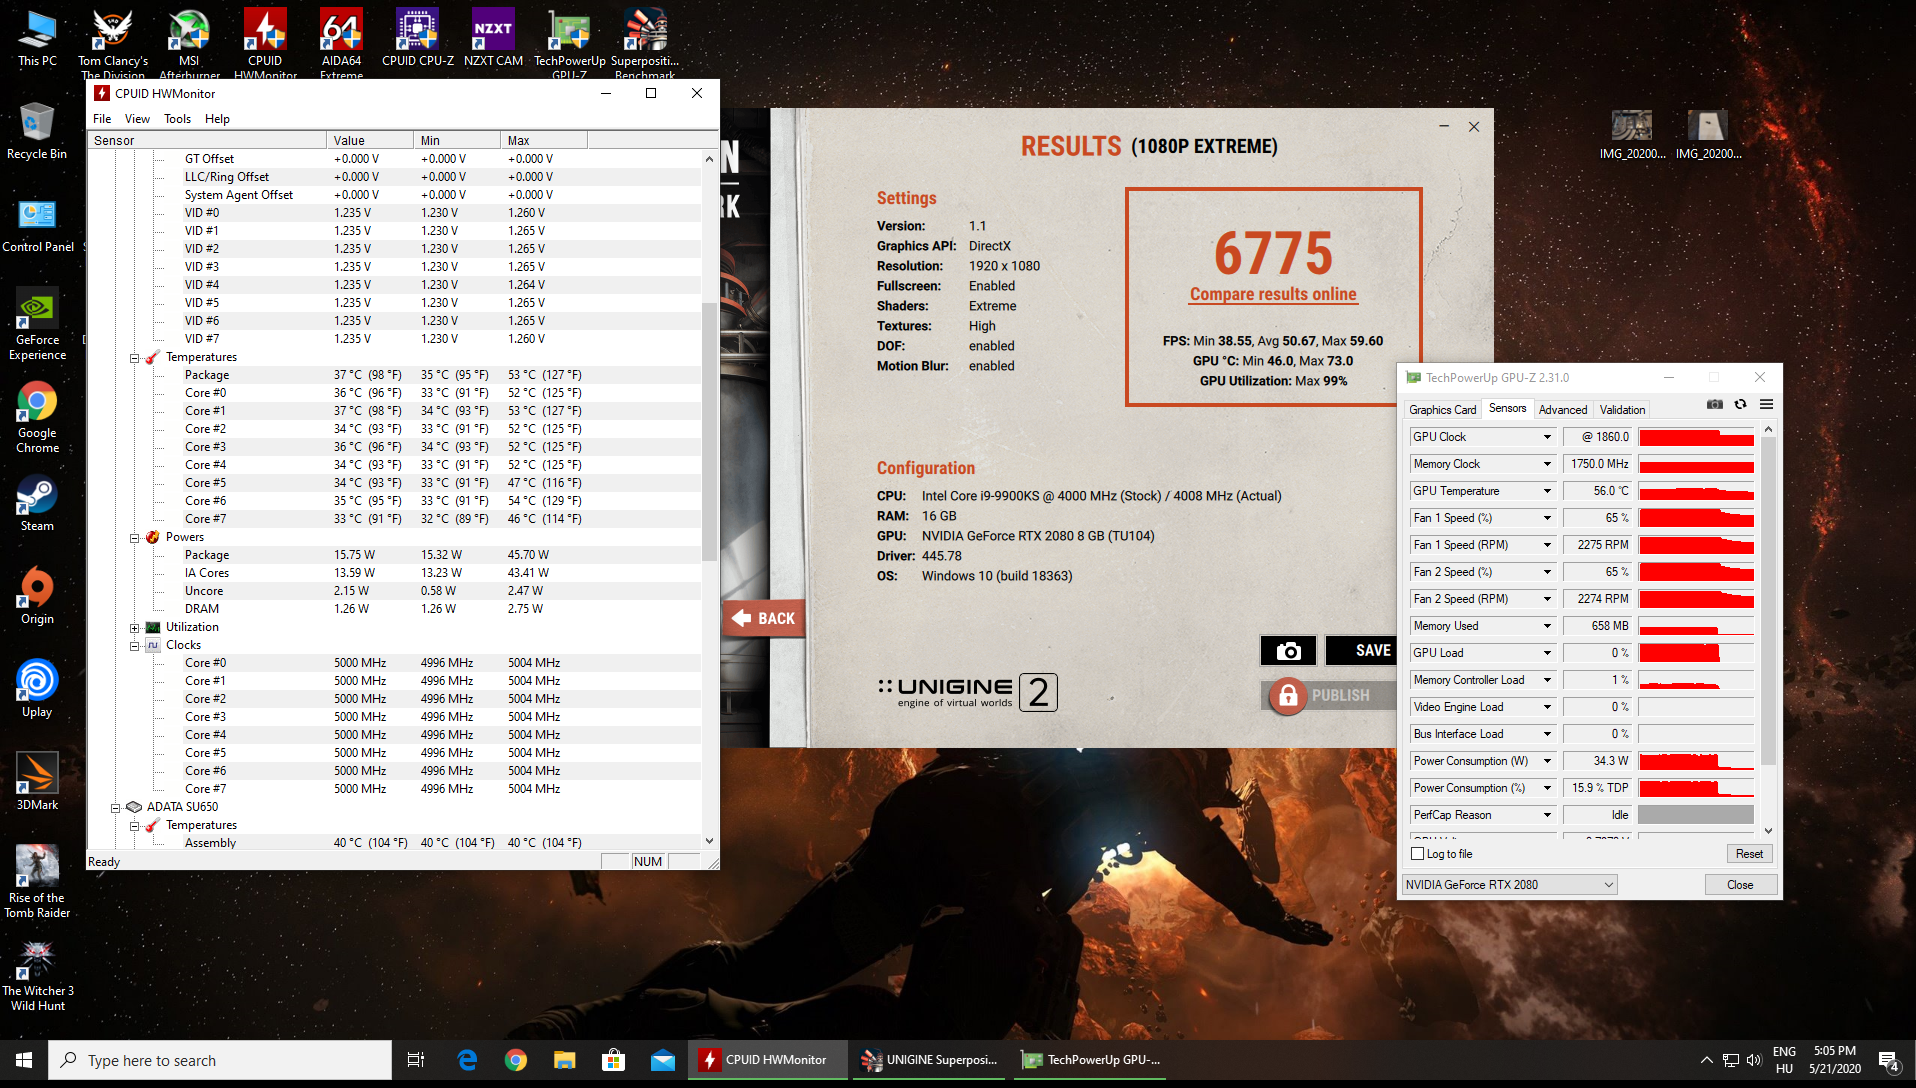Open the Recycle Bin icon
This screenshot has width=1916, height=1088.
[x=37, y=131]
